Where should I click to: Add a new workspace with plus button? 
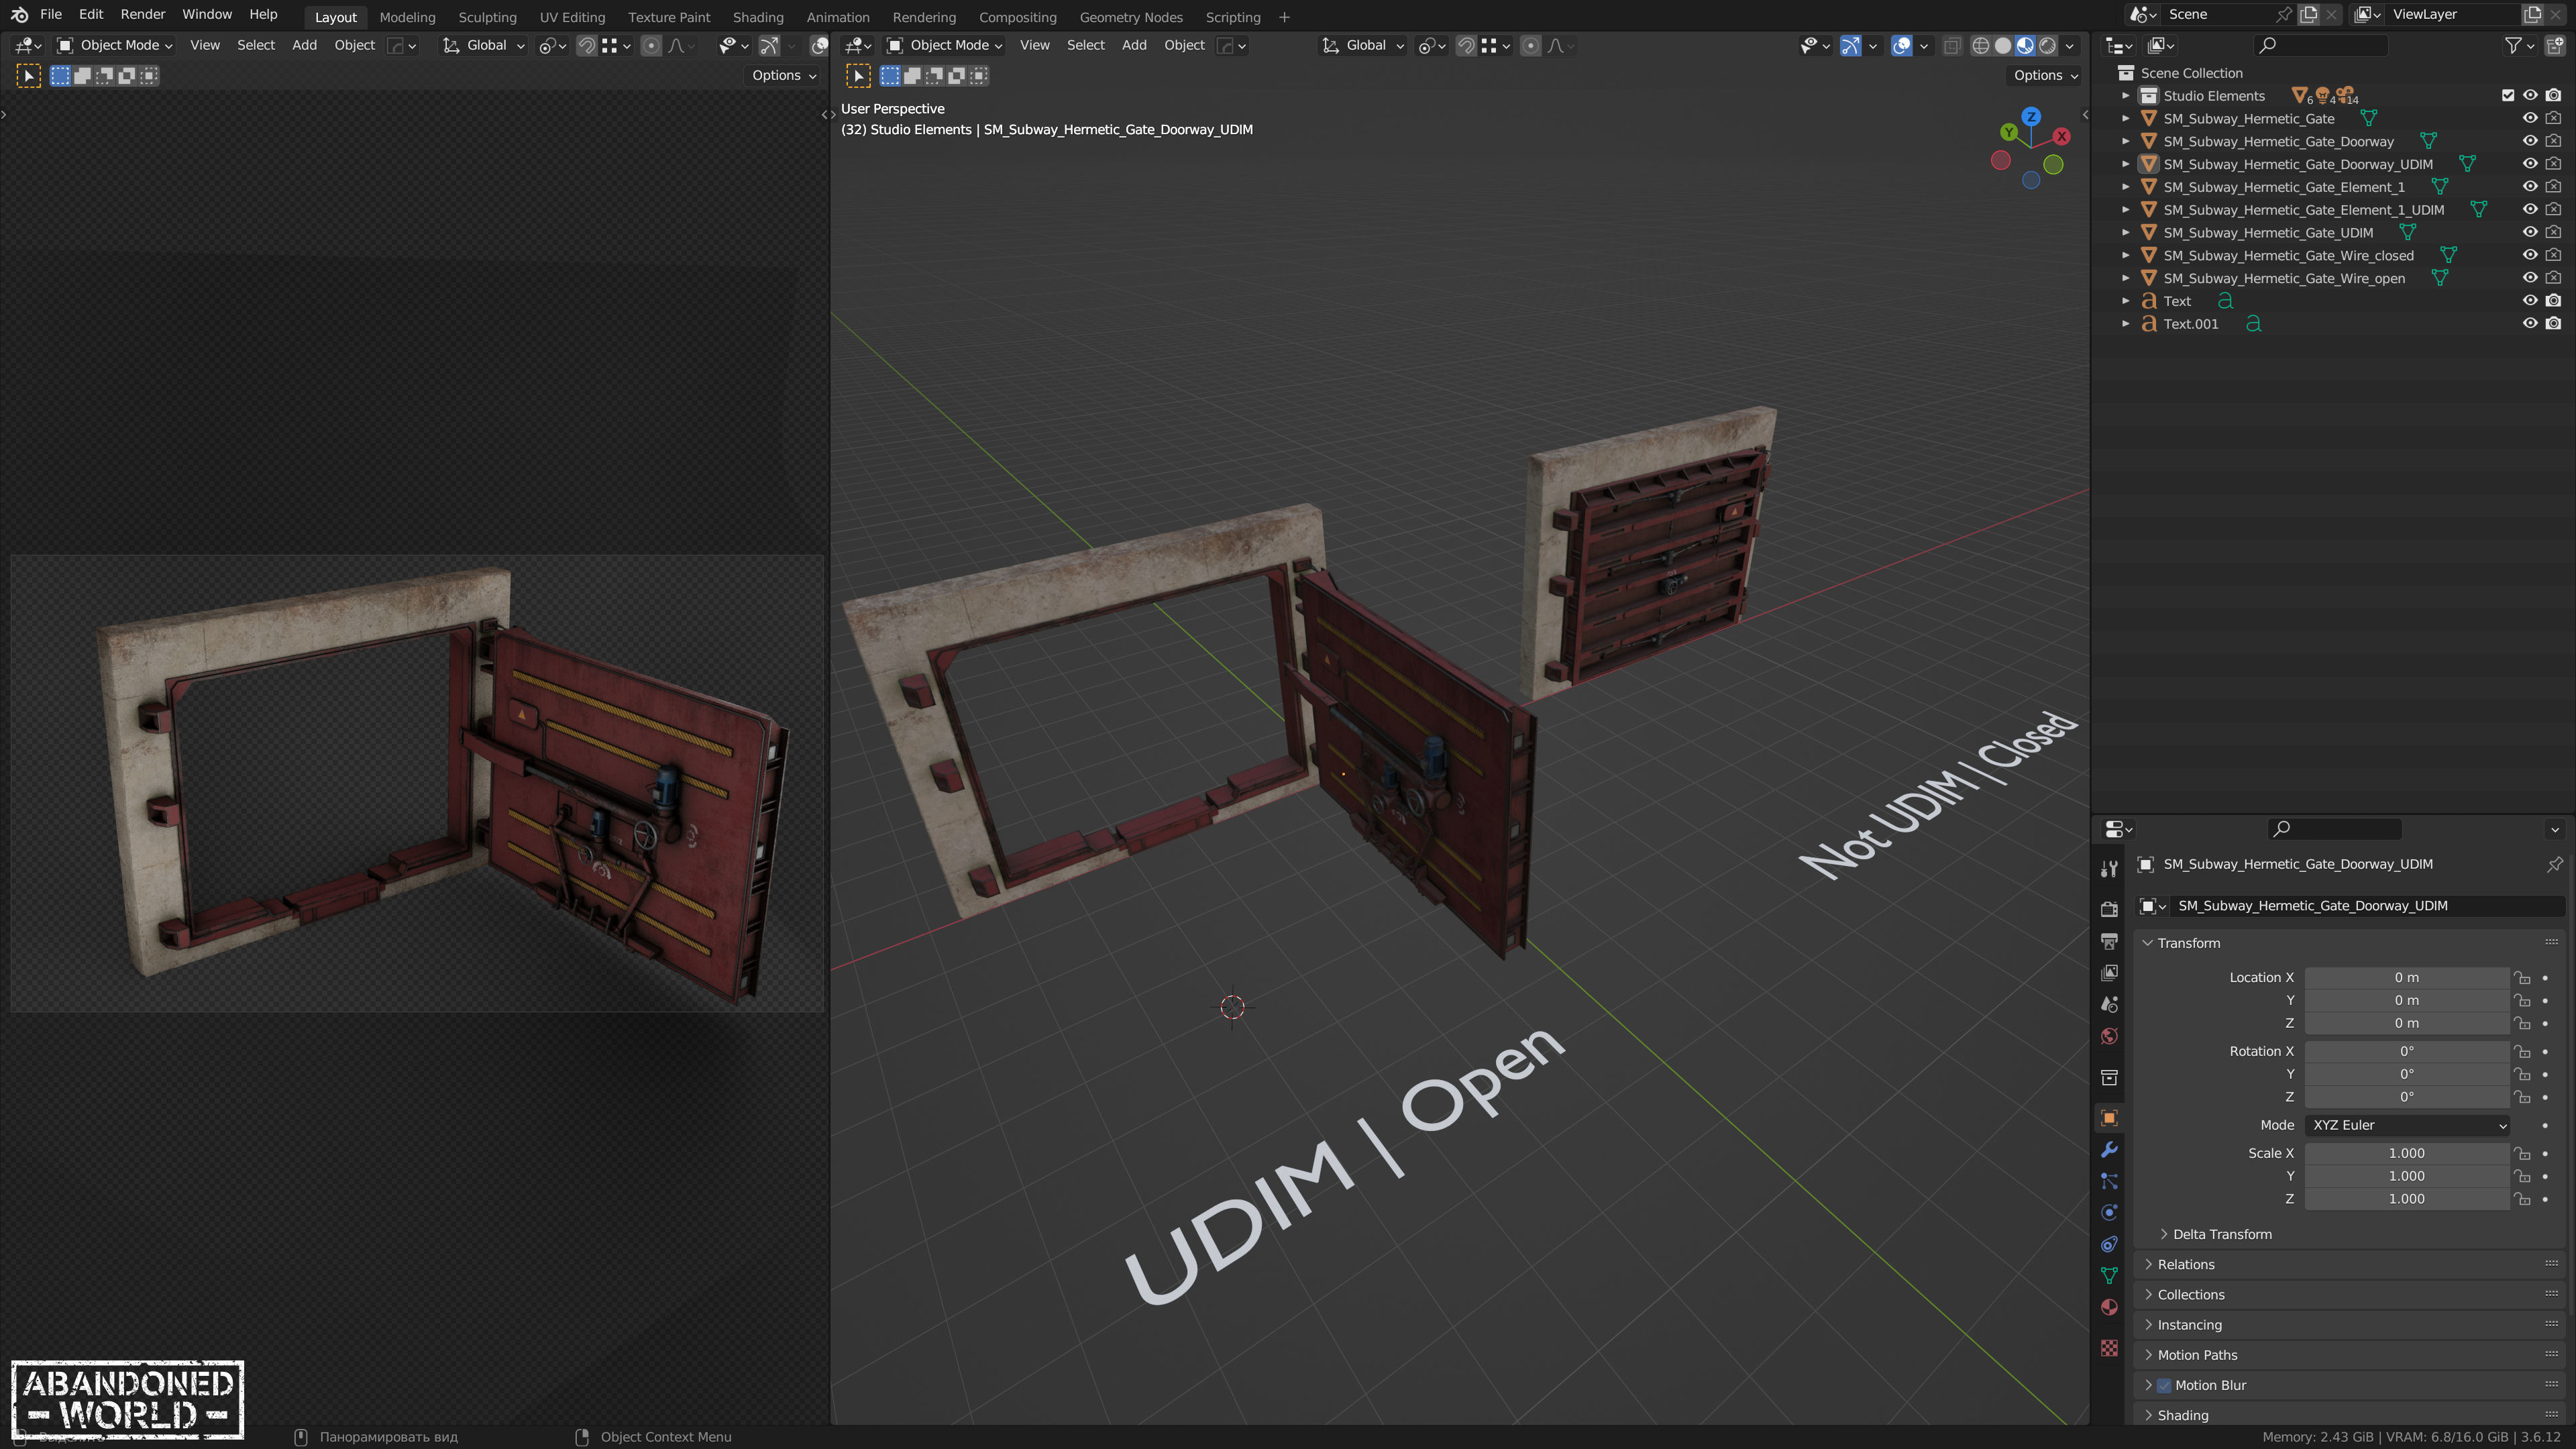[x=1284, y=17]
